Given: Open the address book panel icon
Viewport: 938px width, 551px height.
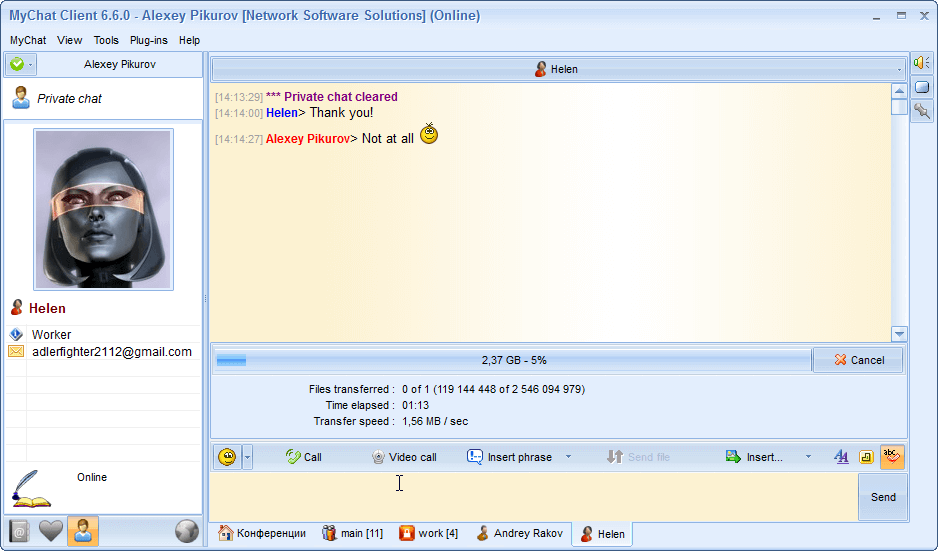Looking at the screenshot, I should point(19,531).
